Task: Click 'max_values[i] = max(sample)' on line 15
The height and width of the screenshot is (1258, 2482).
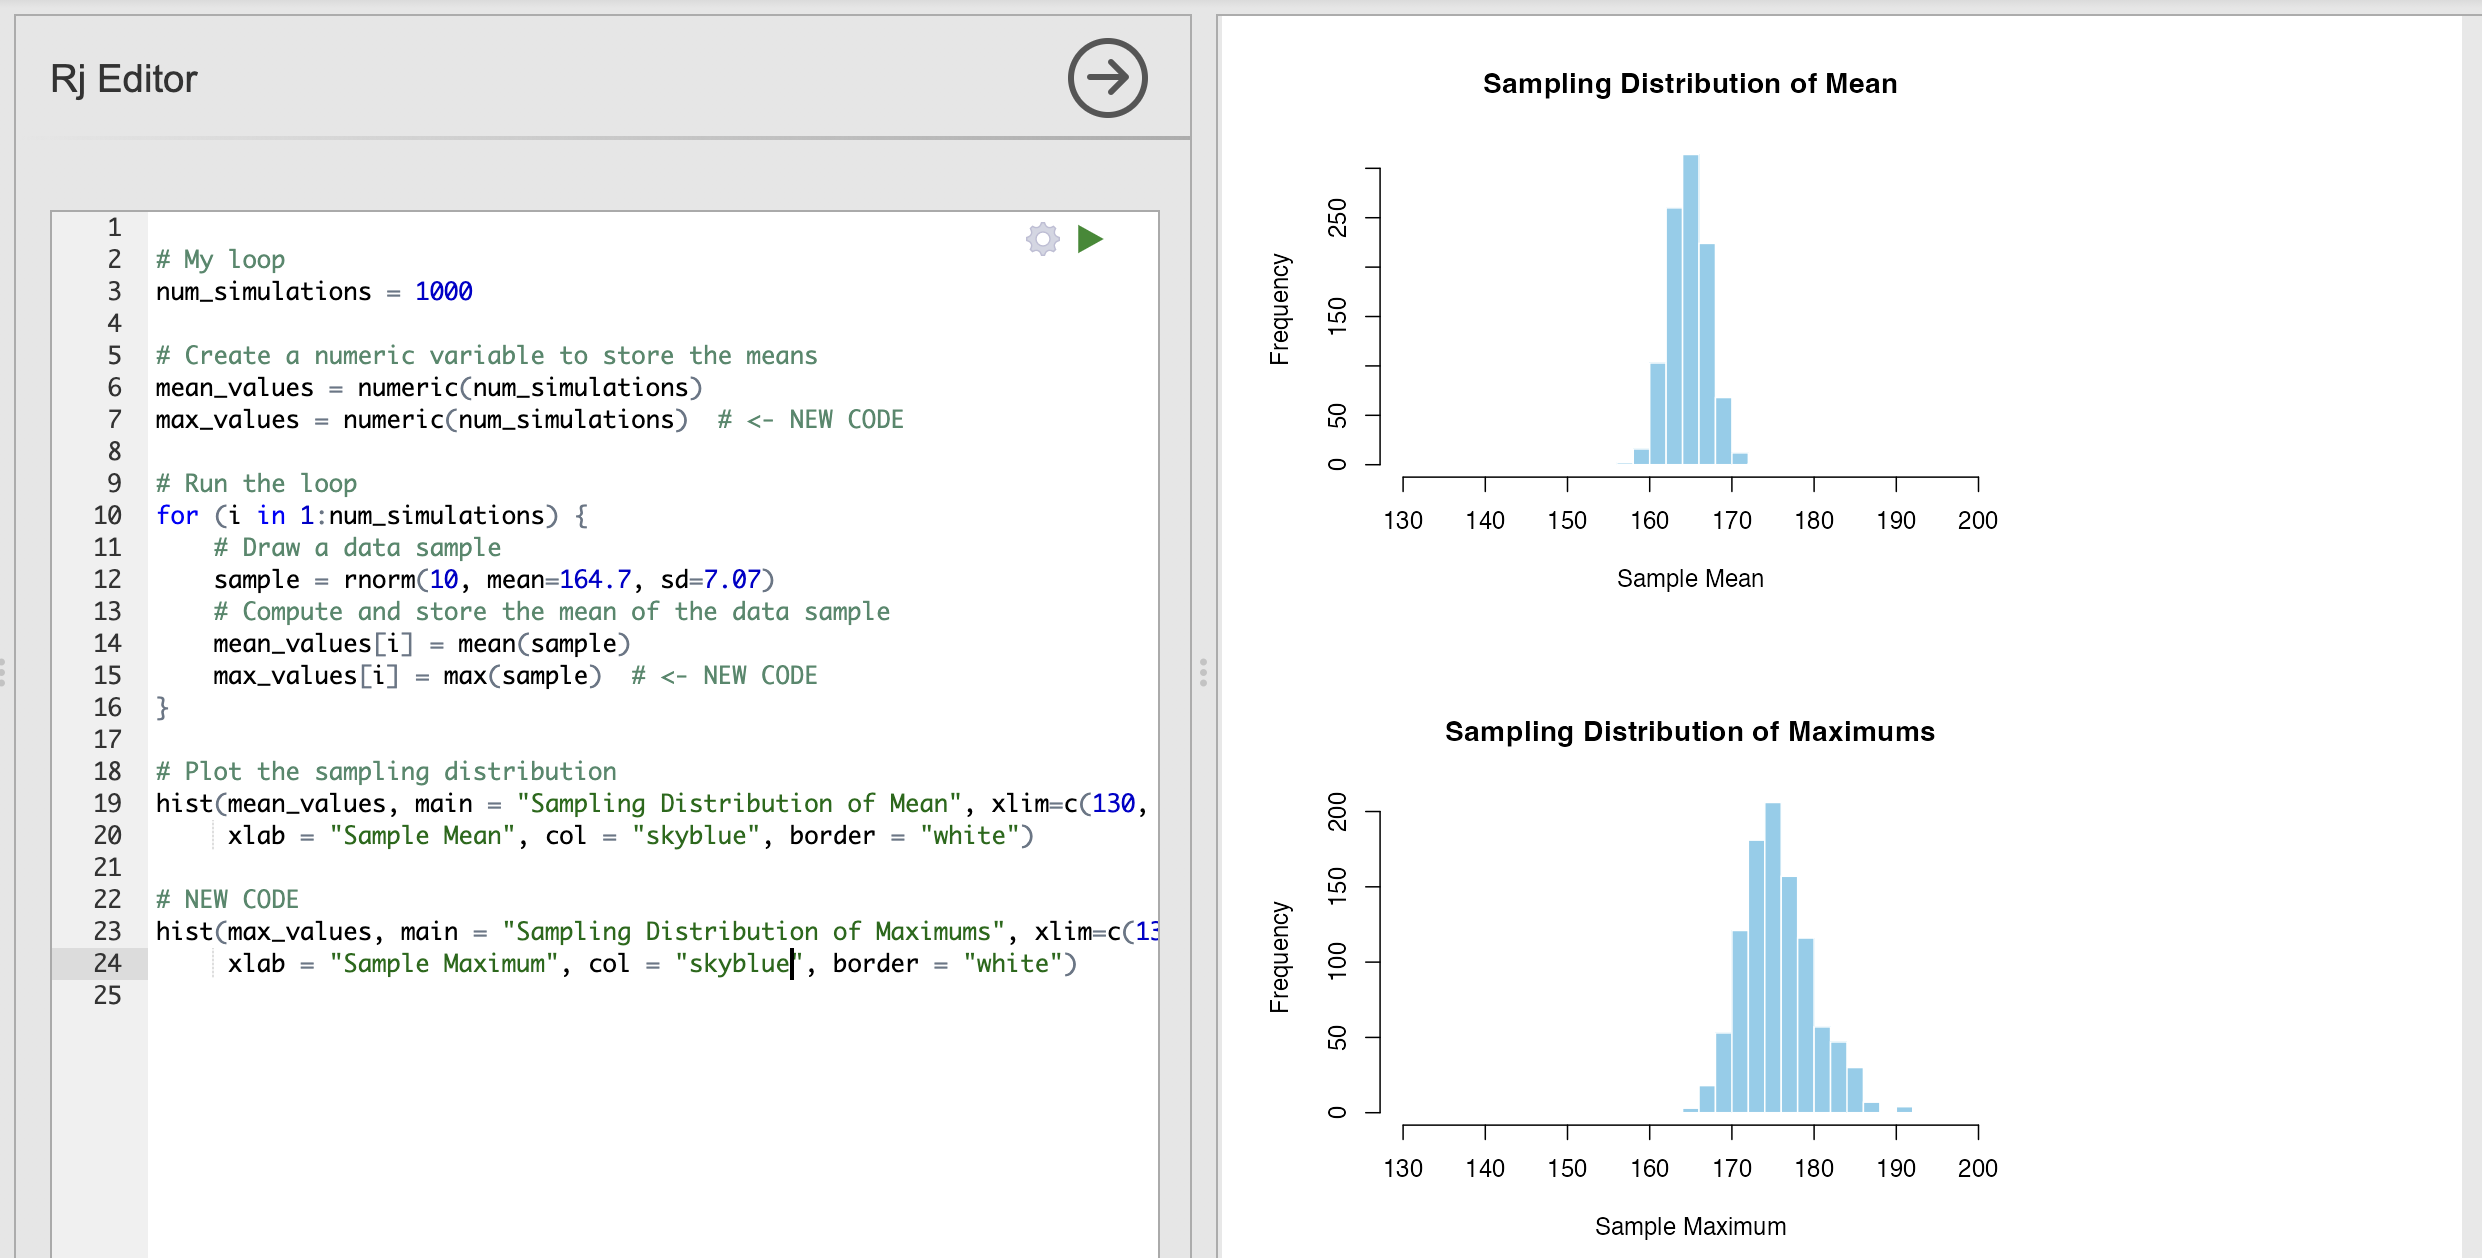Action: coord(408,676)
